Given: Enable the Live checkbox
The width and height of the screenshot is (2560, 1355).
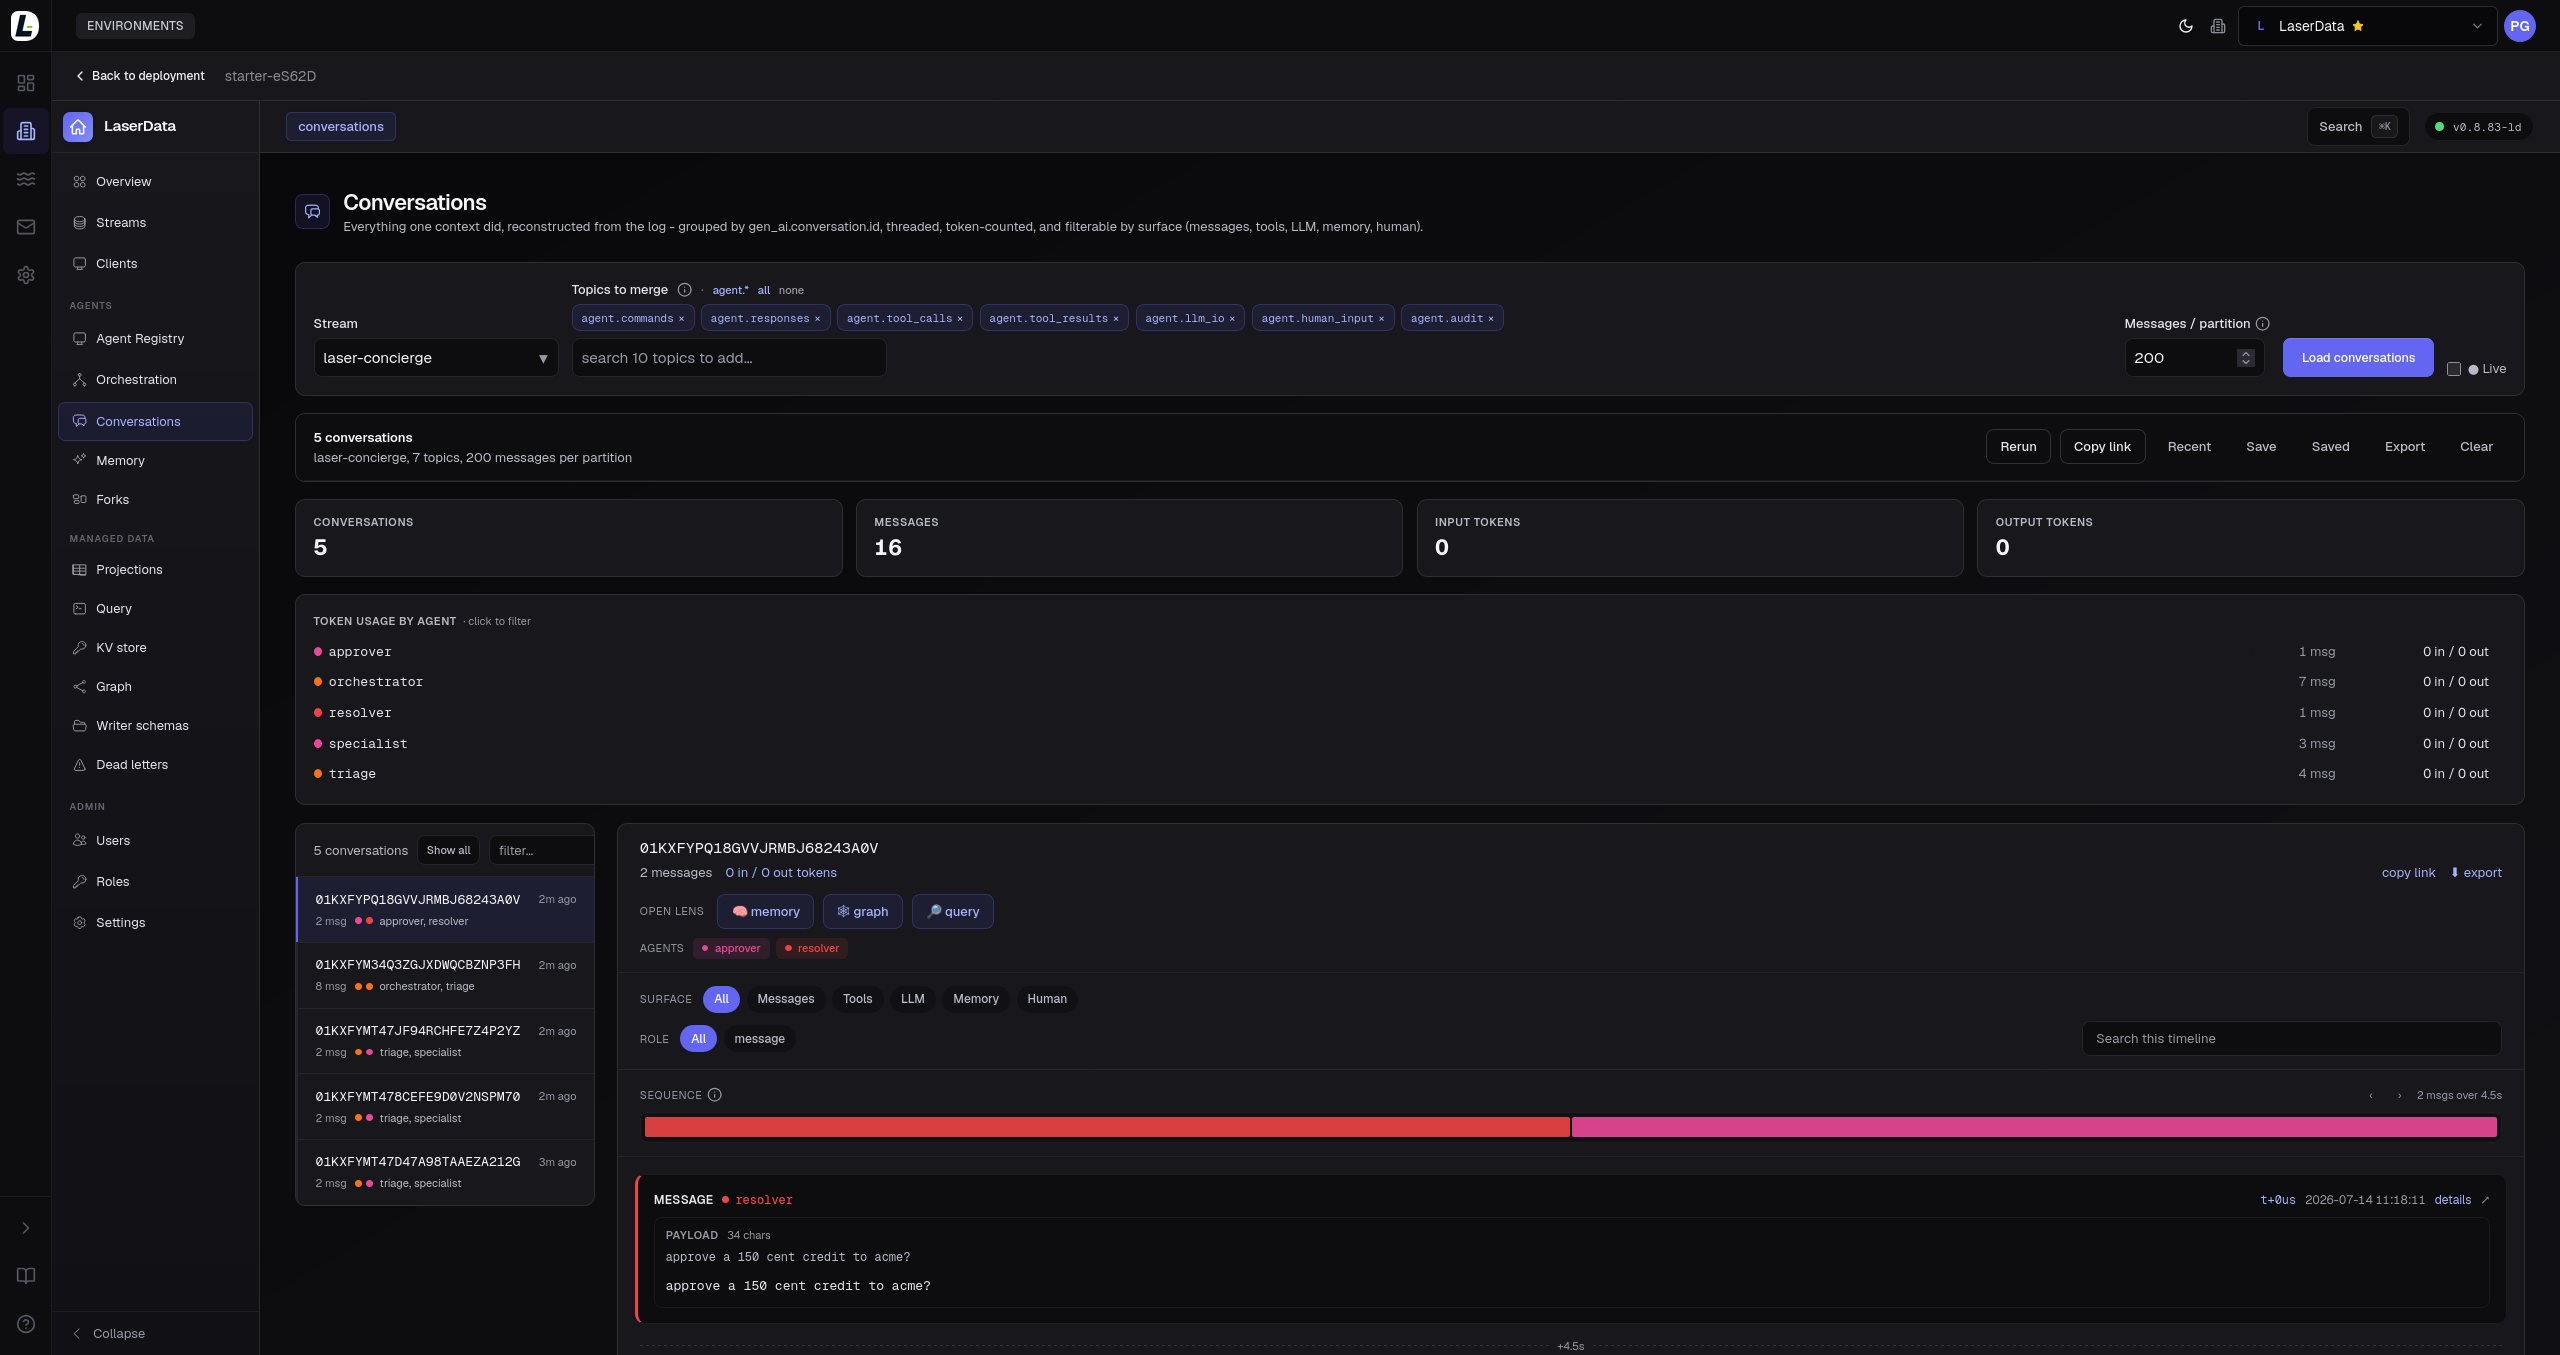Looking at the screenshot, I should (2454, 369).
